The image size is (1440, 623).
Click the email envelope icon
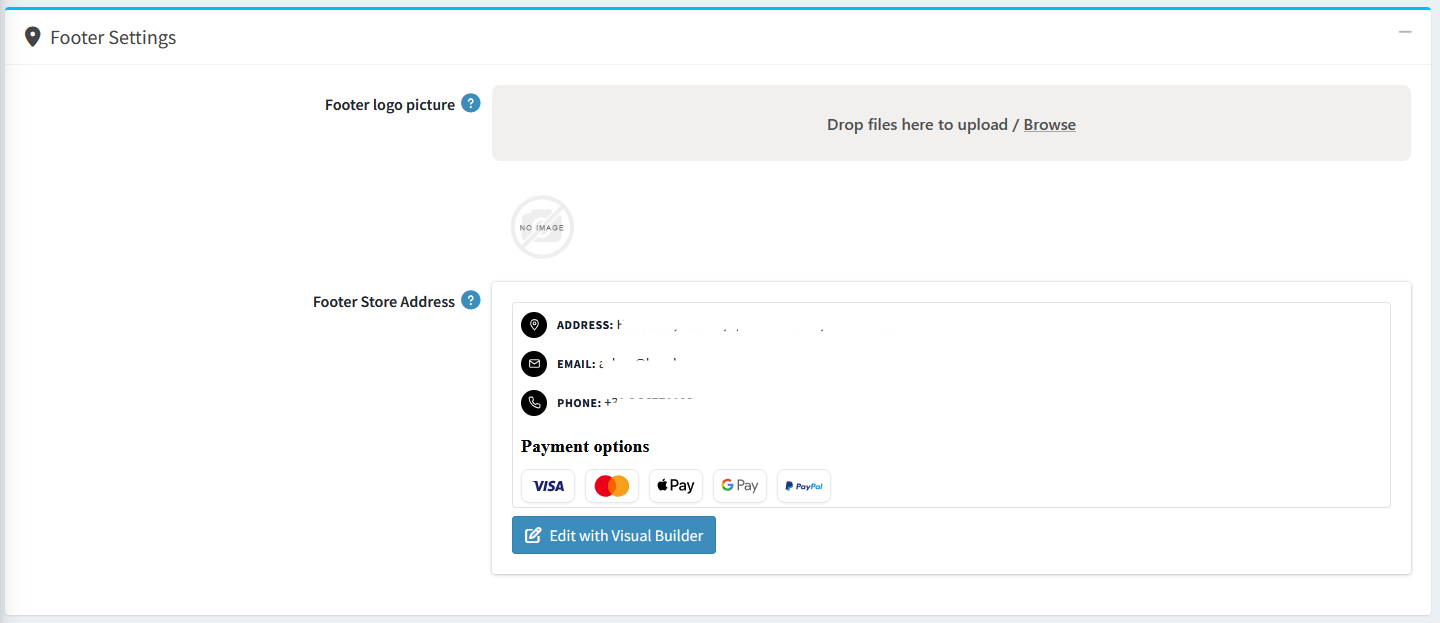tap(534, 364)
